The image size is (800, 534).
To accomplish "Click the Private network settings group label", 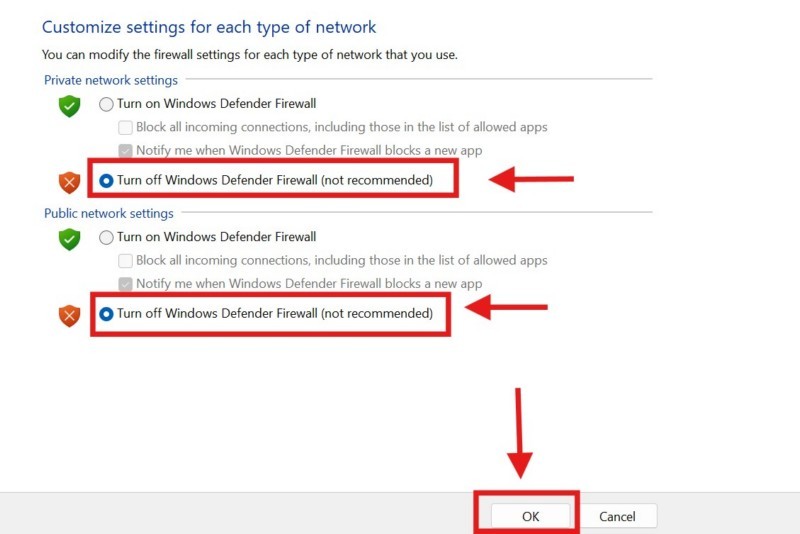I will point(111,80).
